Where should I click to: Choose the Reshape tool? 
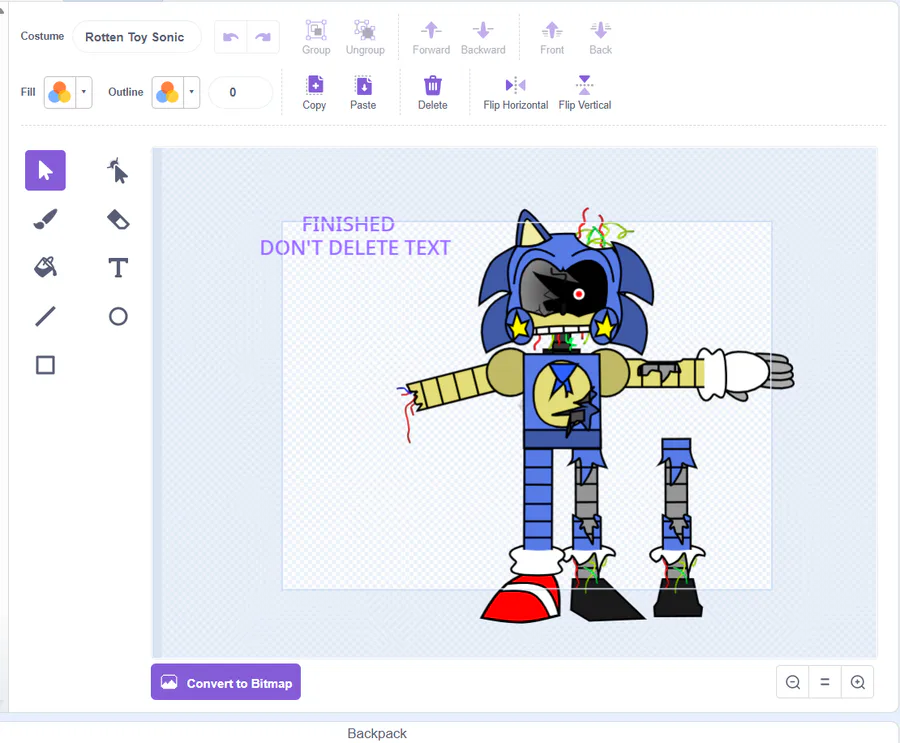click(x=118, y=171)
